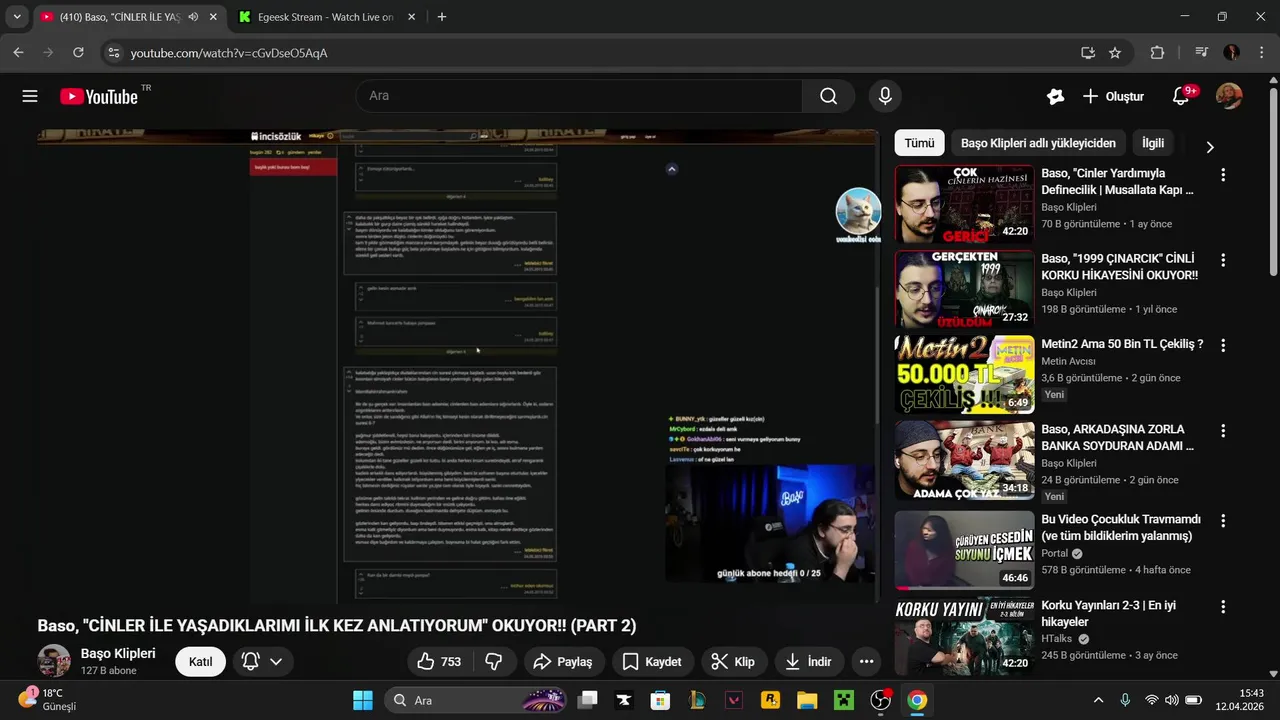The width and height of the screenshot is (1280, 720).
Task: Open the ÇÜRÜYEN CESEDİN SUYUNU İÇMEK thumbnail
Action: tap(964, 550)
